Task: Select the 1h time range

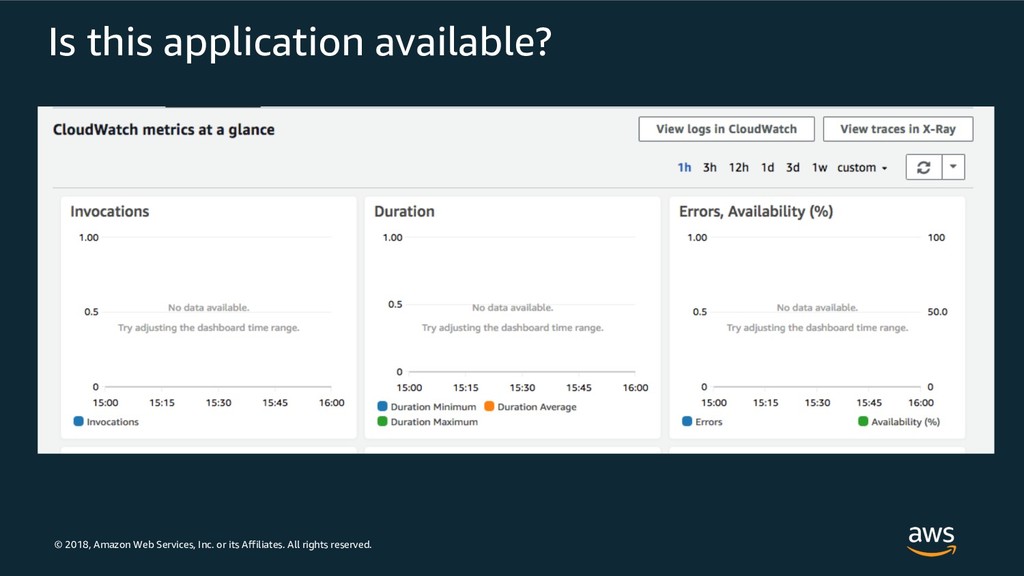Action: point(684,168)
